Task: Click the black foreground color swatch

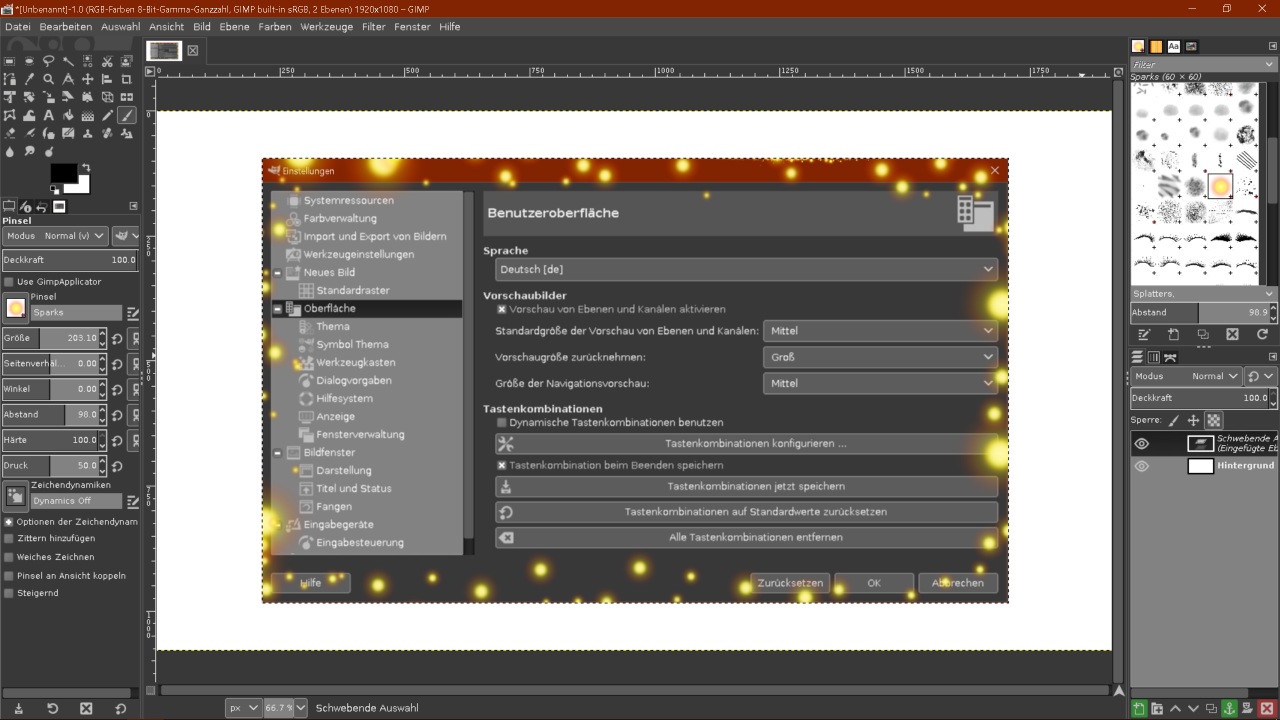Action: tap(63, 173)
